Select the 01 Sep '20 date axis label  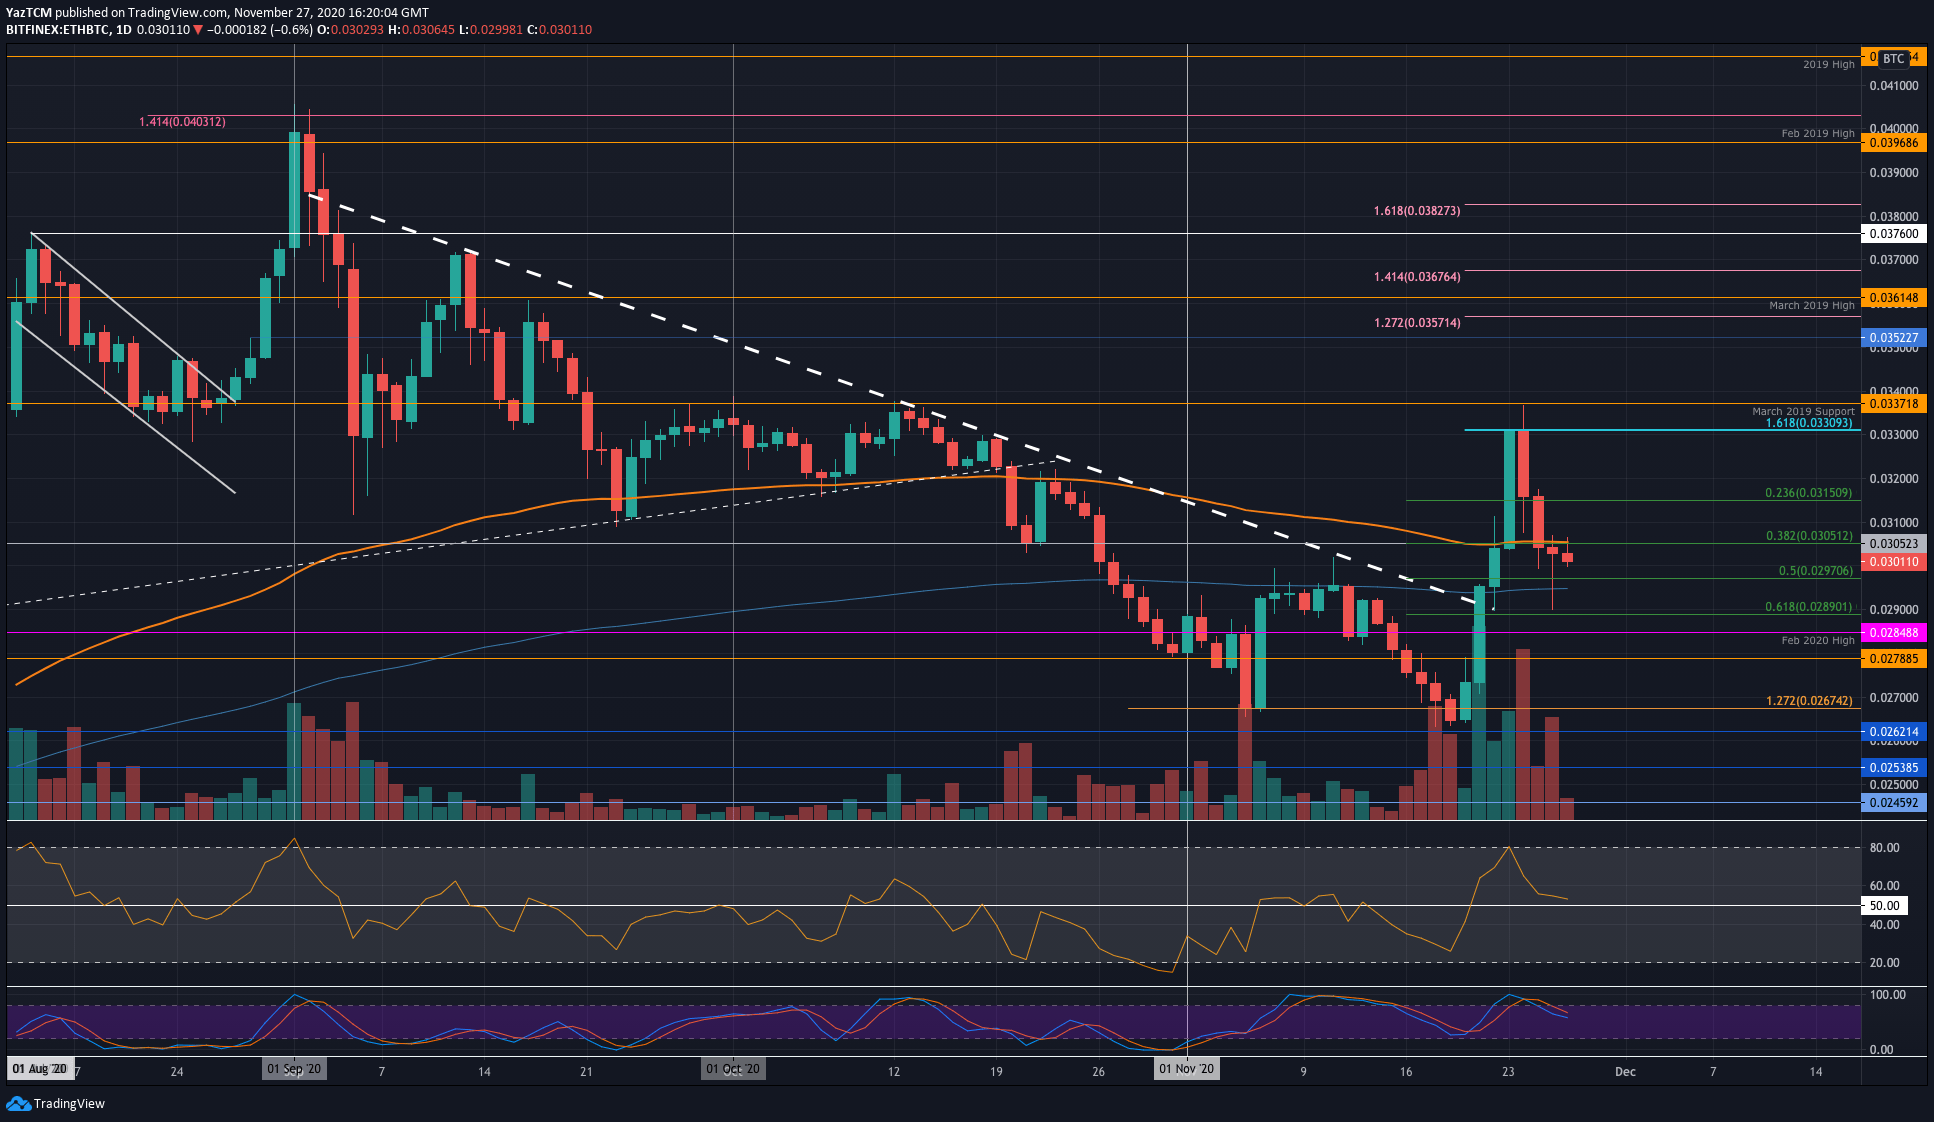tap(294, 1068)
